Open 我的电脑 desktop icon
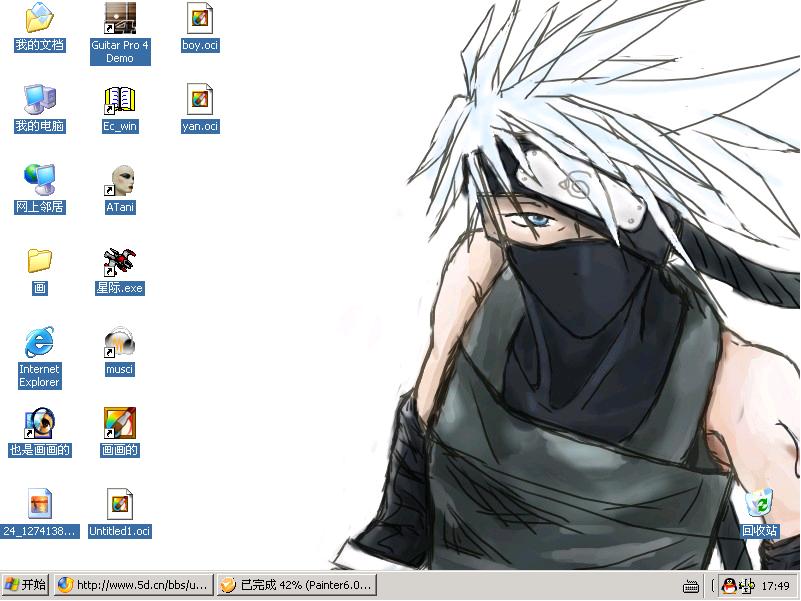This screenshot has height=601, width=801. click(x=39, y=99)
